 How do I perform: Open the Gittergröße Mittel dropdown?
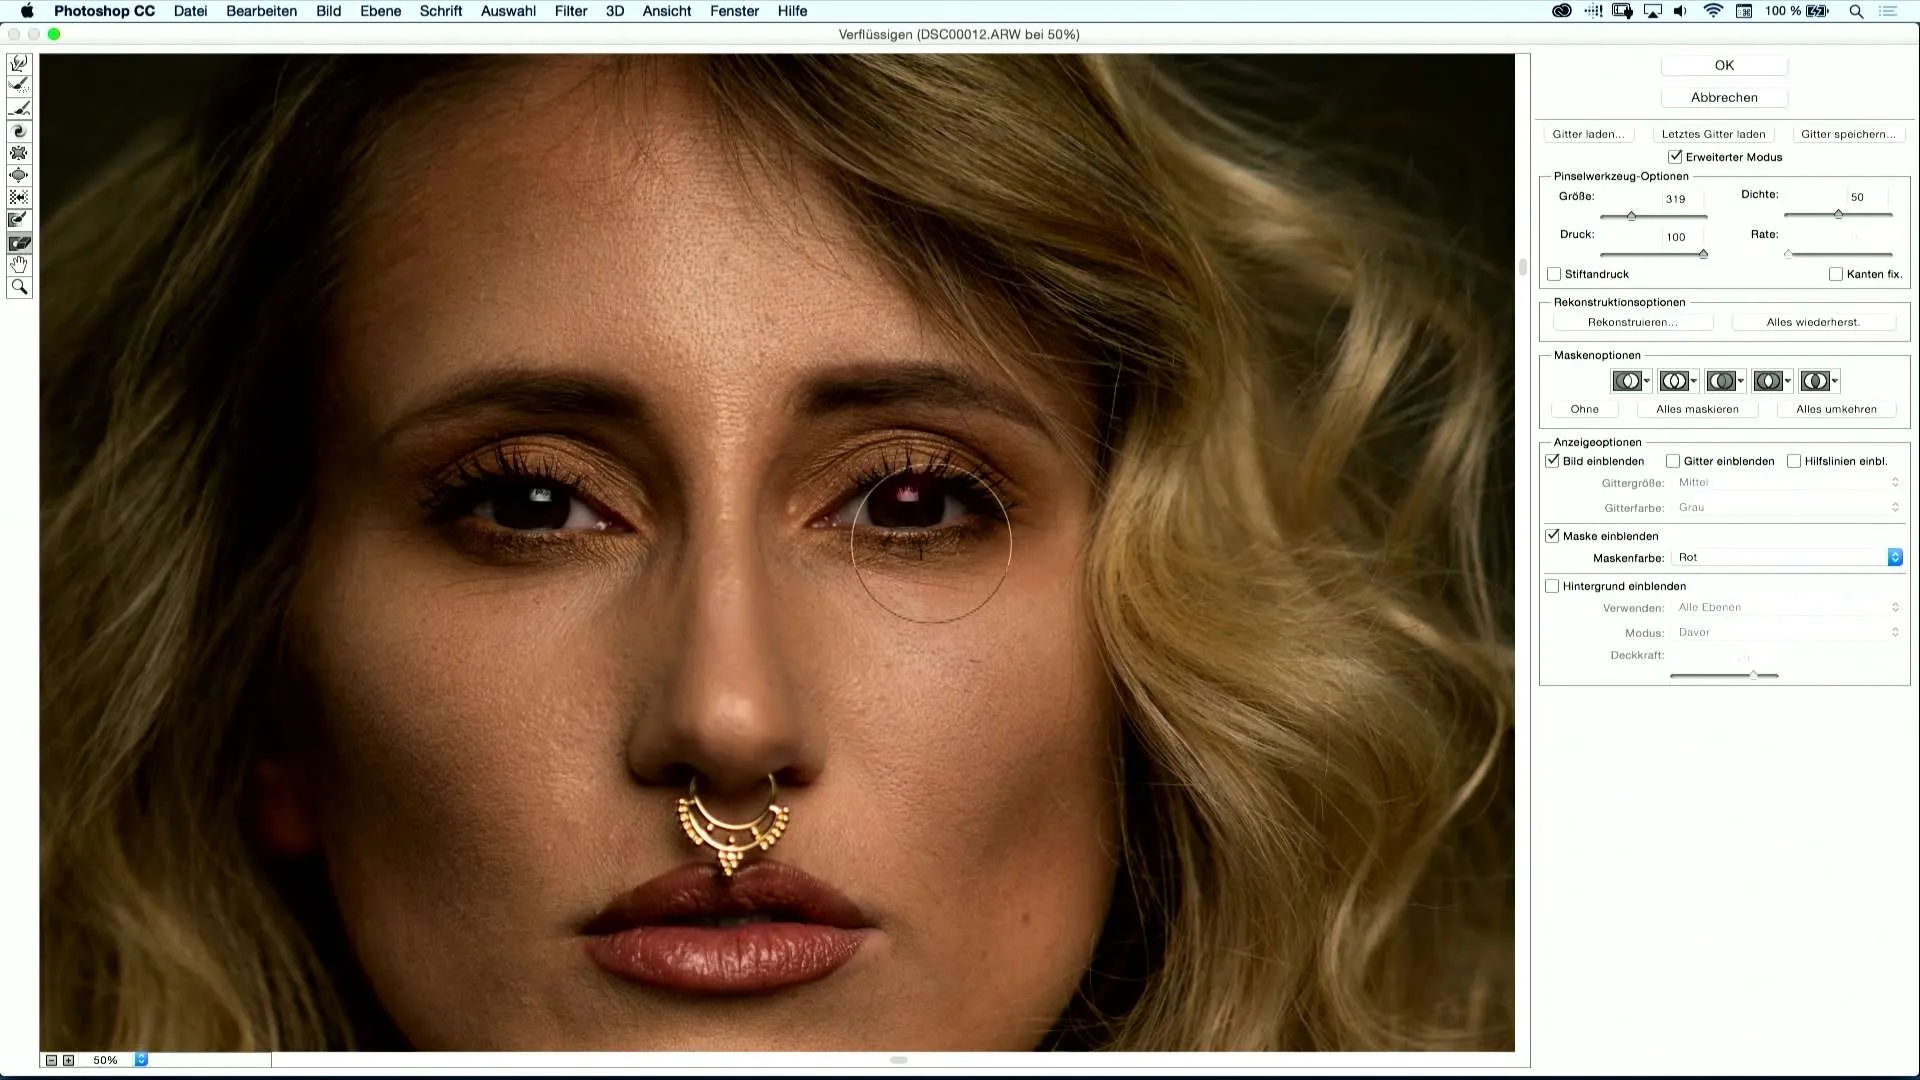point(1787,483)
